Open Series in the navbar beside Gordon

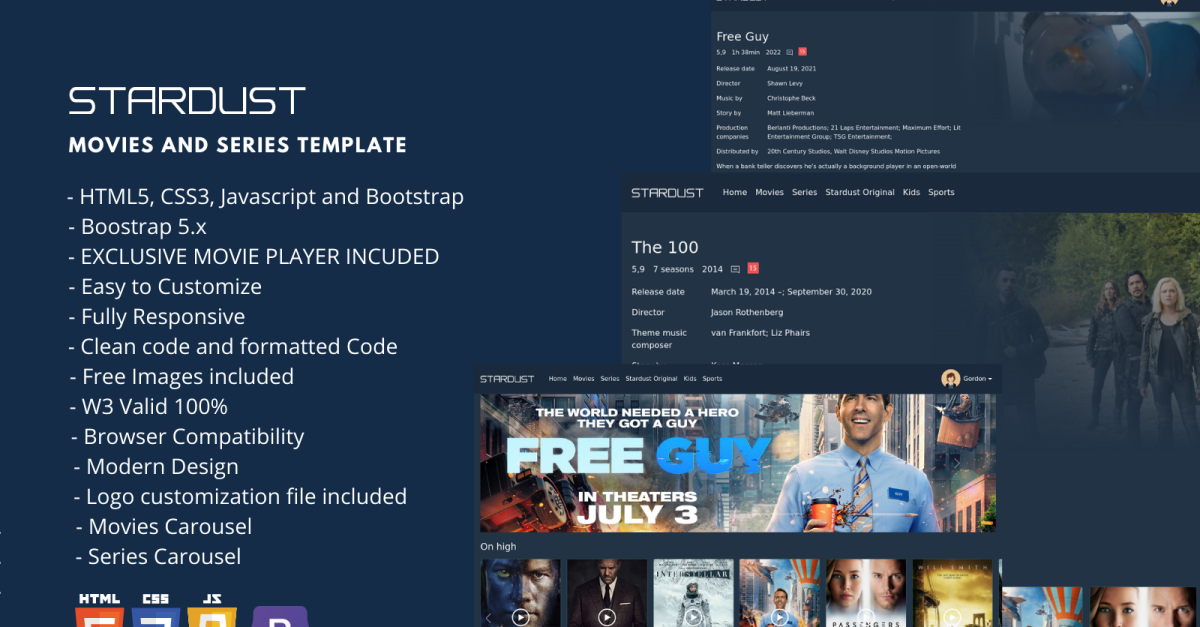609,379
